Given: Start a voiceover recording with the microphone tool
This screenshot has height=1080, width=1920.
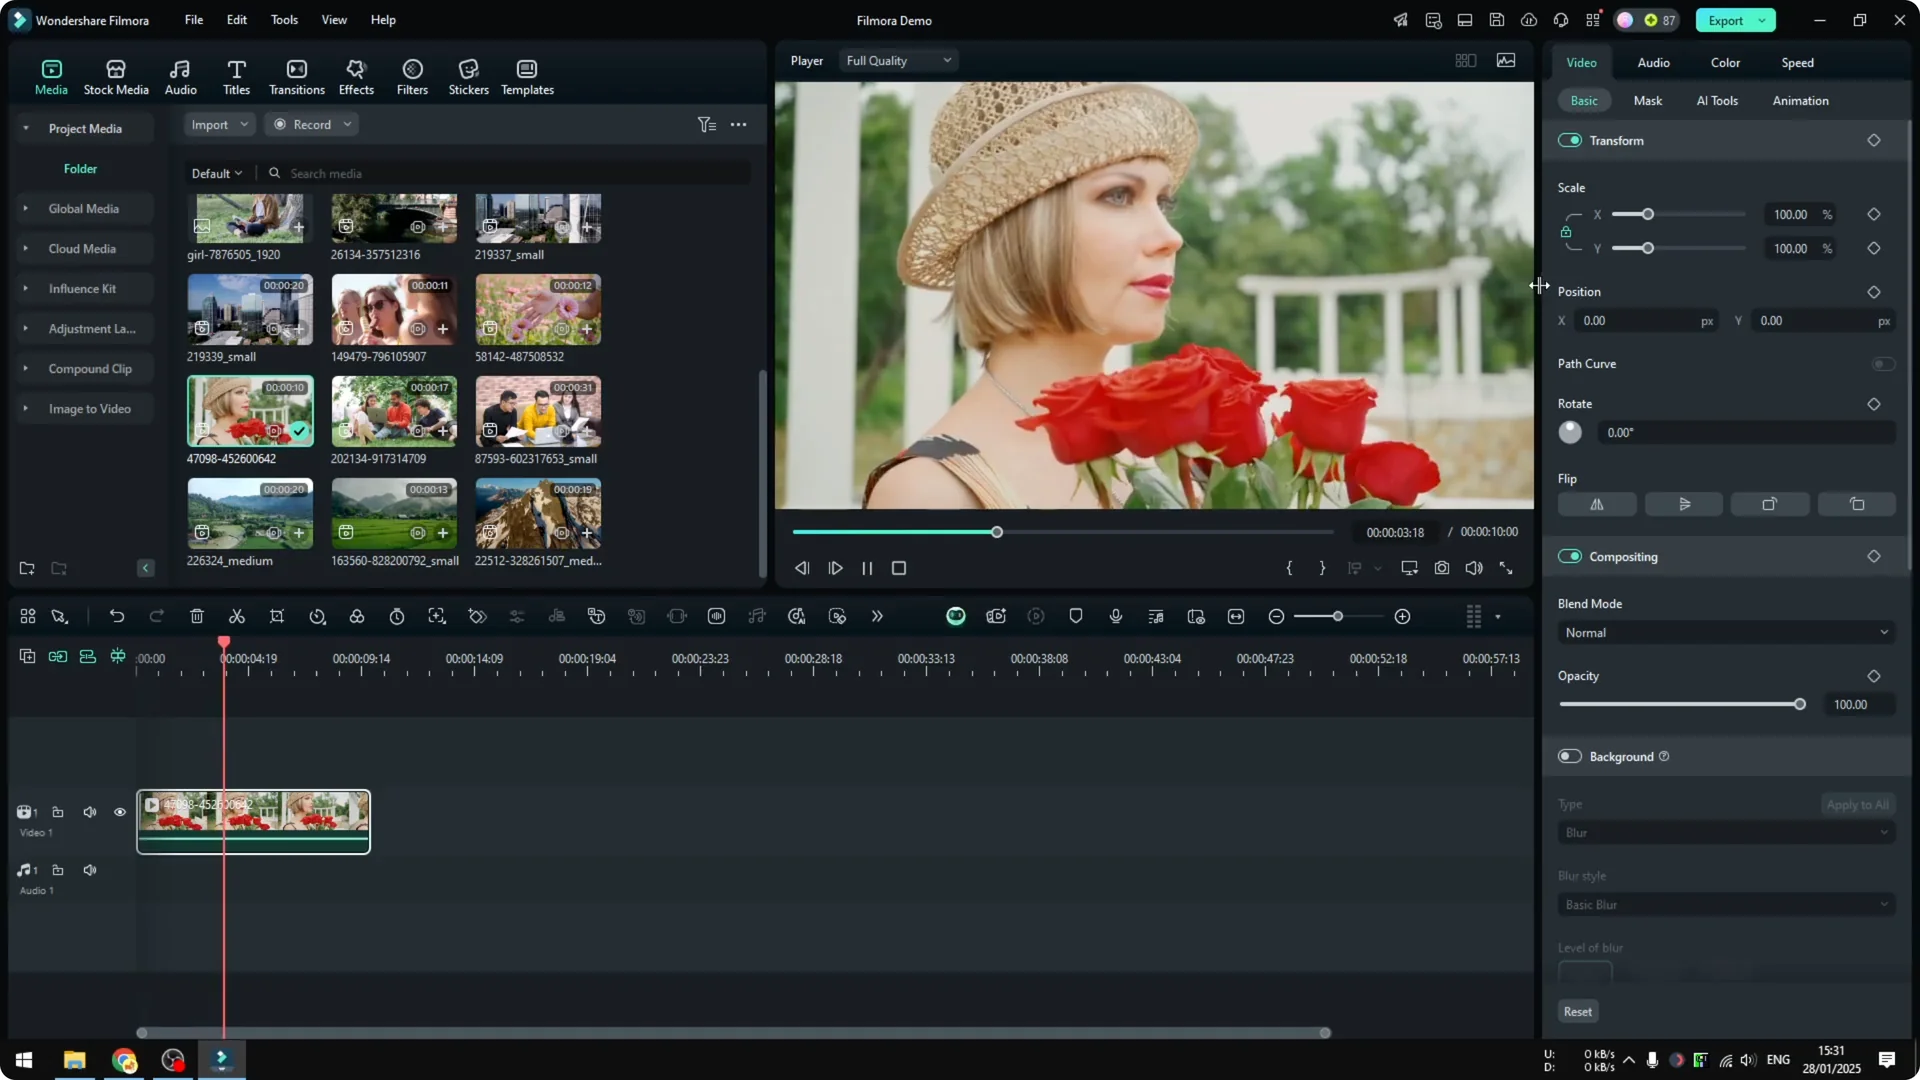Looking at the screenshot, I should [1115, 616].
